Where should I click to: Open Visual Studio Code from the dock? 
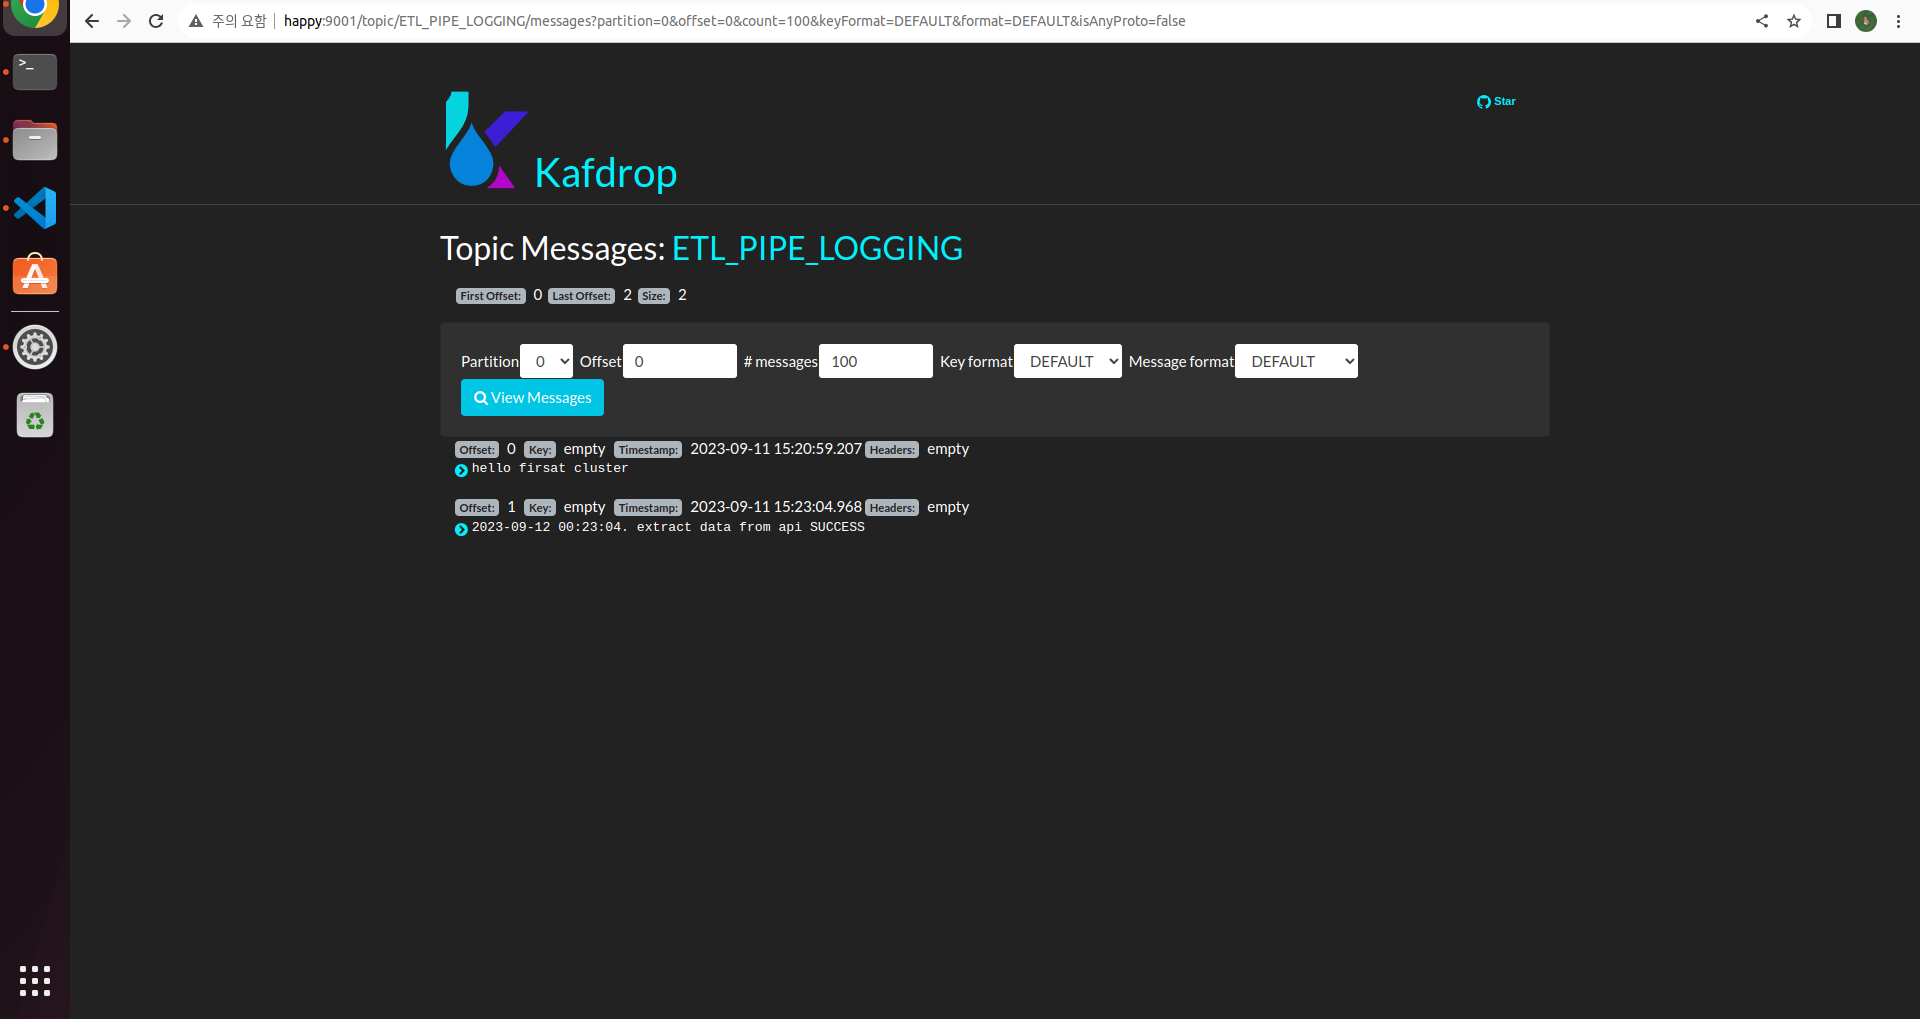pyautogui.click(x=34, y=207)
